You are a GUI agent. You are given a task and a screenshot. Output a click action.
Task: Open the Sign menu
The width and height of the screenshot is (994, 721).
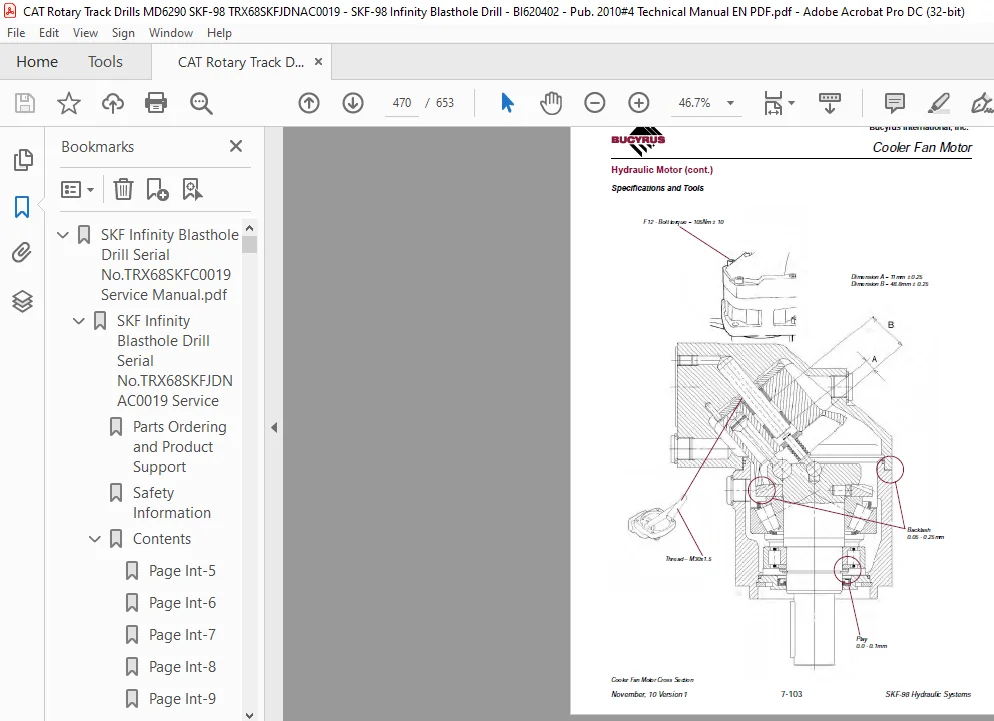123,32
